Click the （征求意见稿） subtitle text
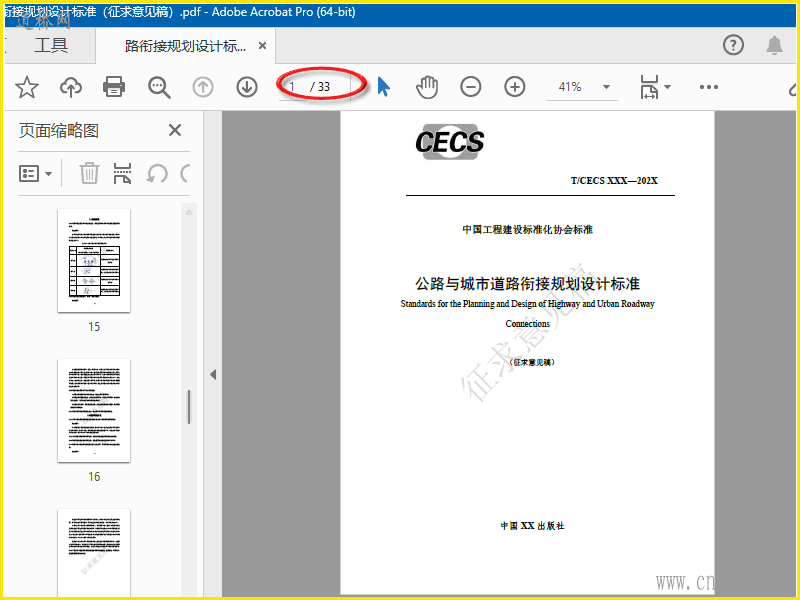This screenshot has width=800, height=600. (532, 362)
